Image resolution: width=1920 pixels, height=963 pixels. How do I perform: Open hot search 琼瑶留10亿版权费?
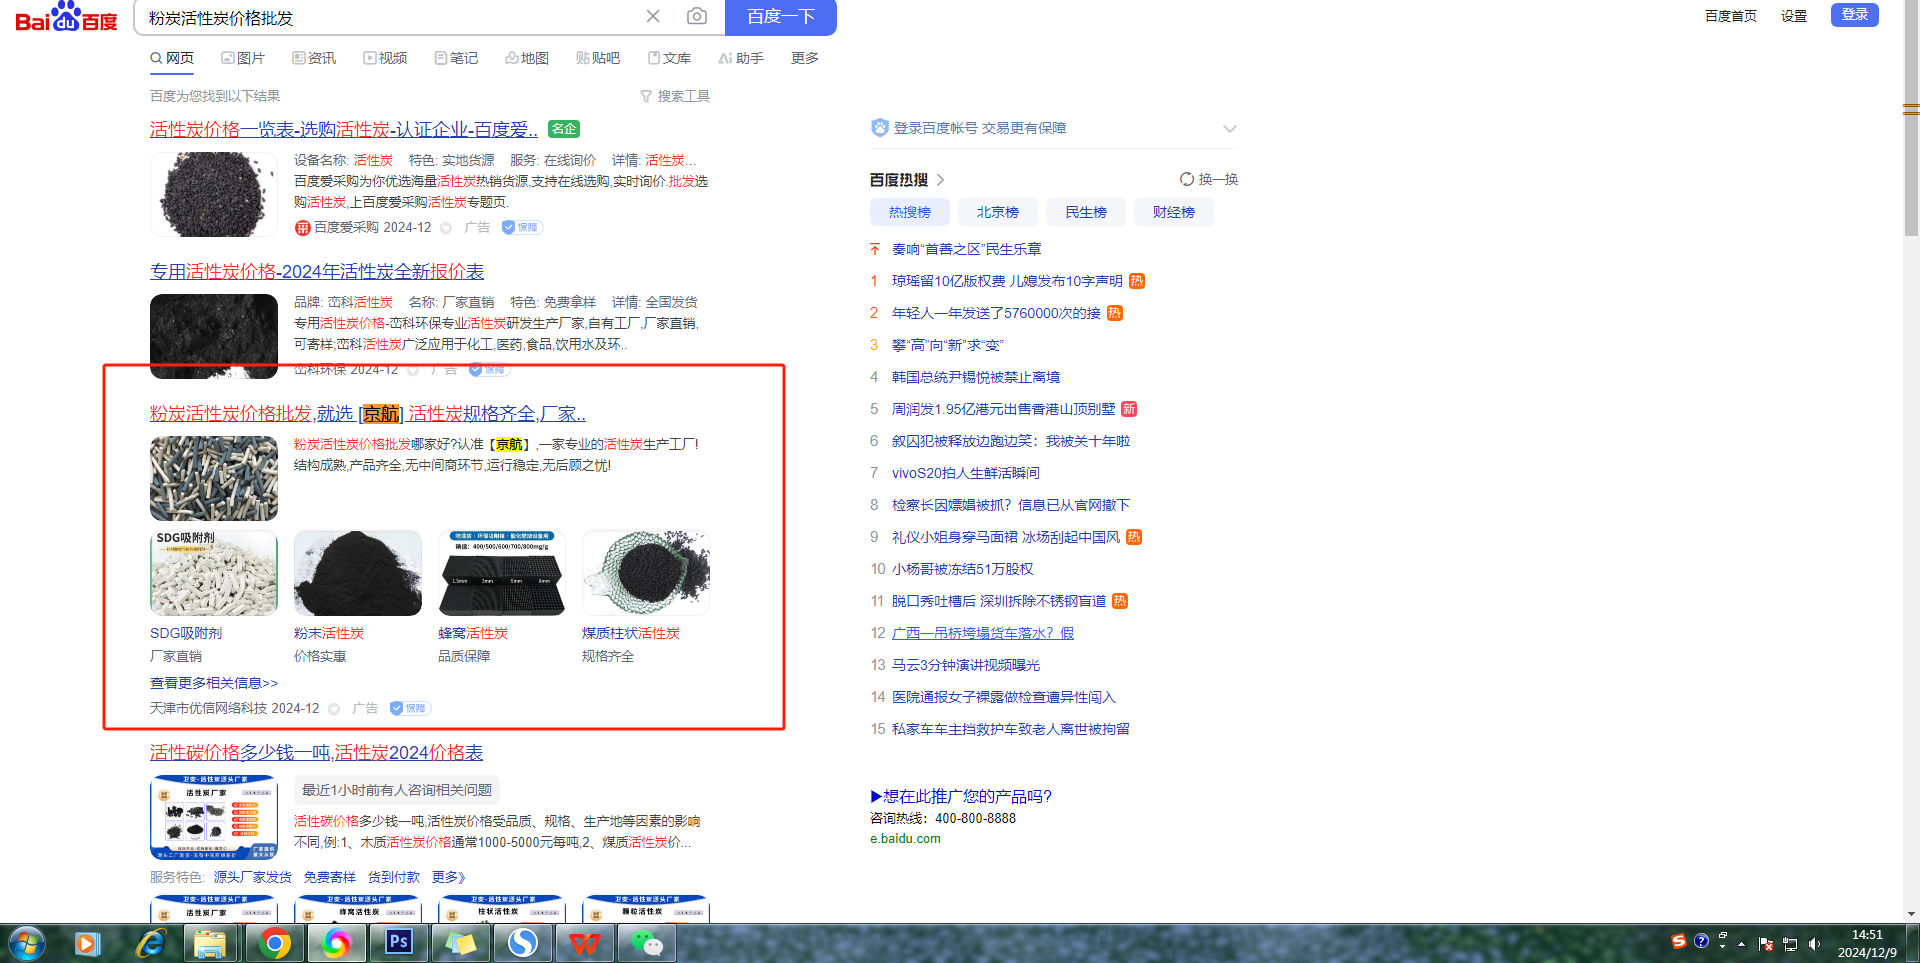click(x=1007, y=281)
